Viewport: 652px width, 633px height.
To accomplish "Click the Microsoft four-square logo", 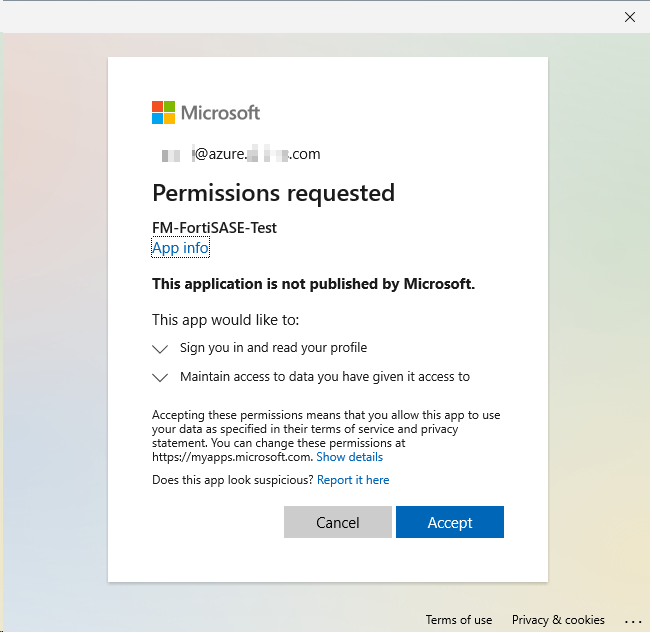I will (x=164, y=113).
